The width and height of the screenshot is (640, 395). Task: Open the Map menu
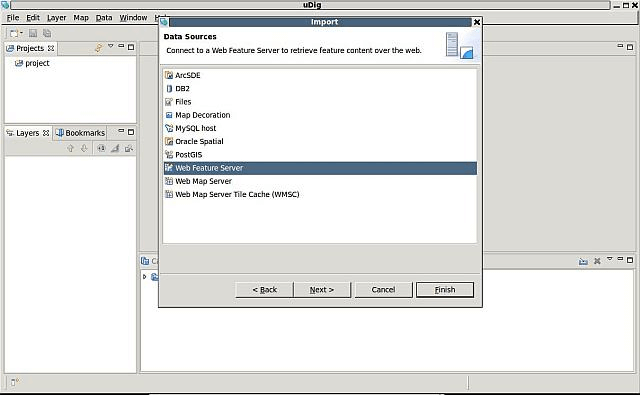pos(81,18)
